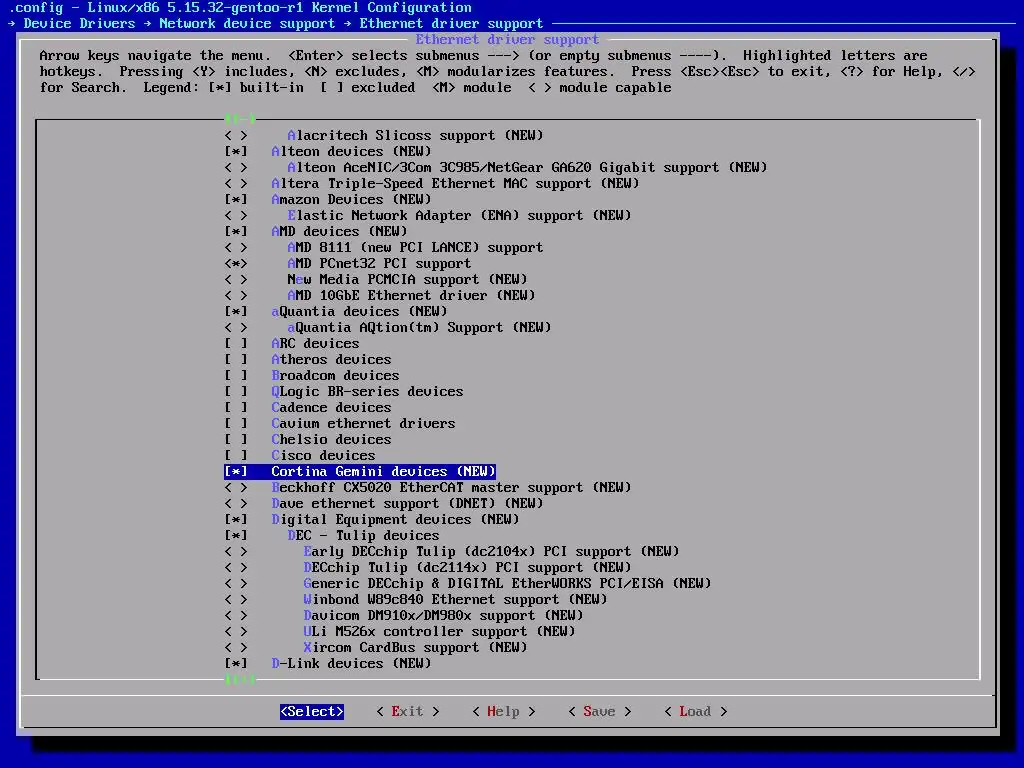Toggle Alteon devices checkbox

(236, 152)
